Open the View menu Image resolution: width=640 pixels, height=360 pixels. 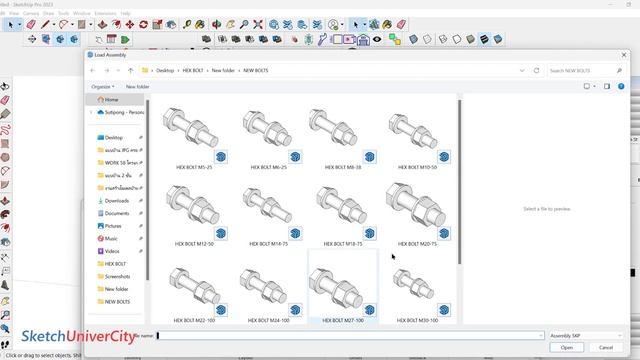(x=14, y=13)
